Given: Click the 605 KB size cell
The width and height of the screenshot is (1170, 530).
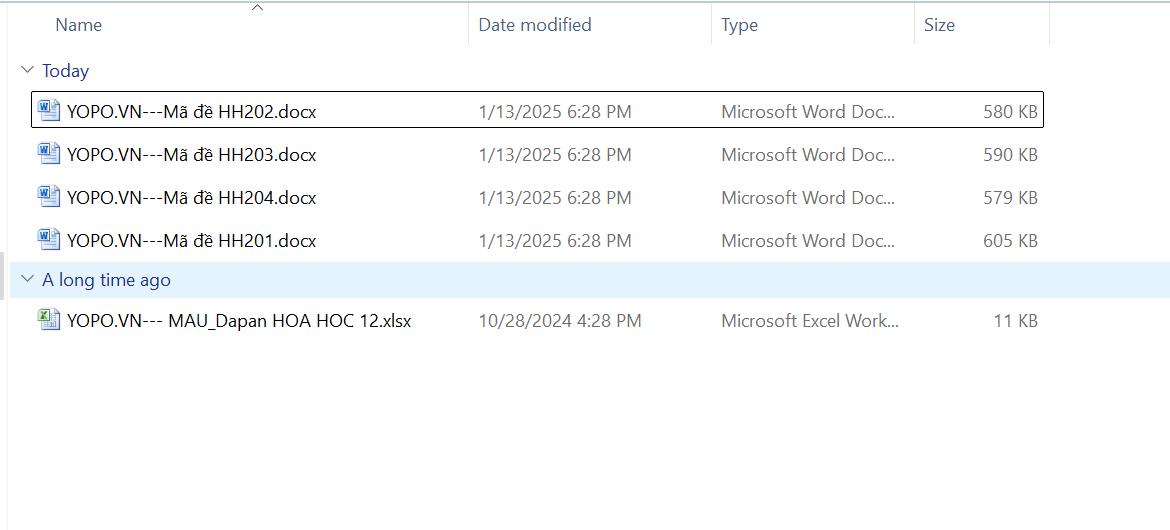Looking at the screenshot, I should tap(1010, 241).
